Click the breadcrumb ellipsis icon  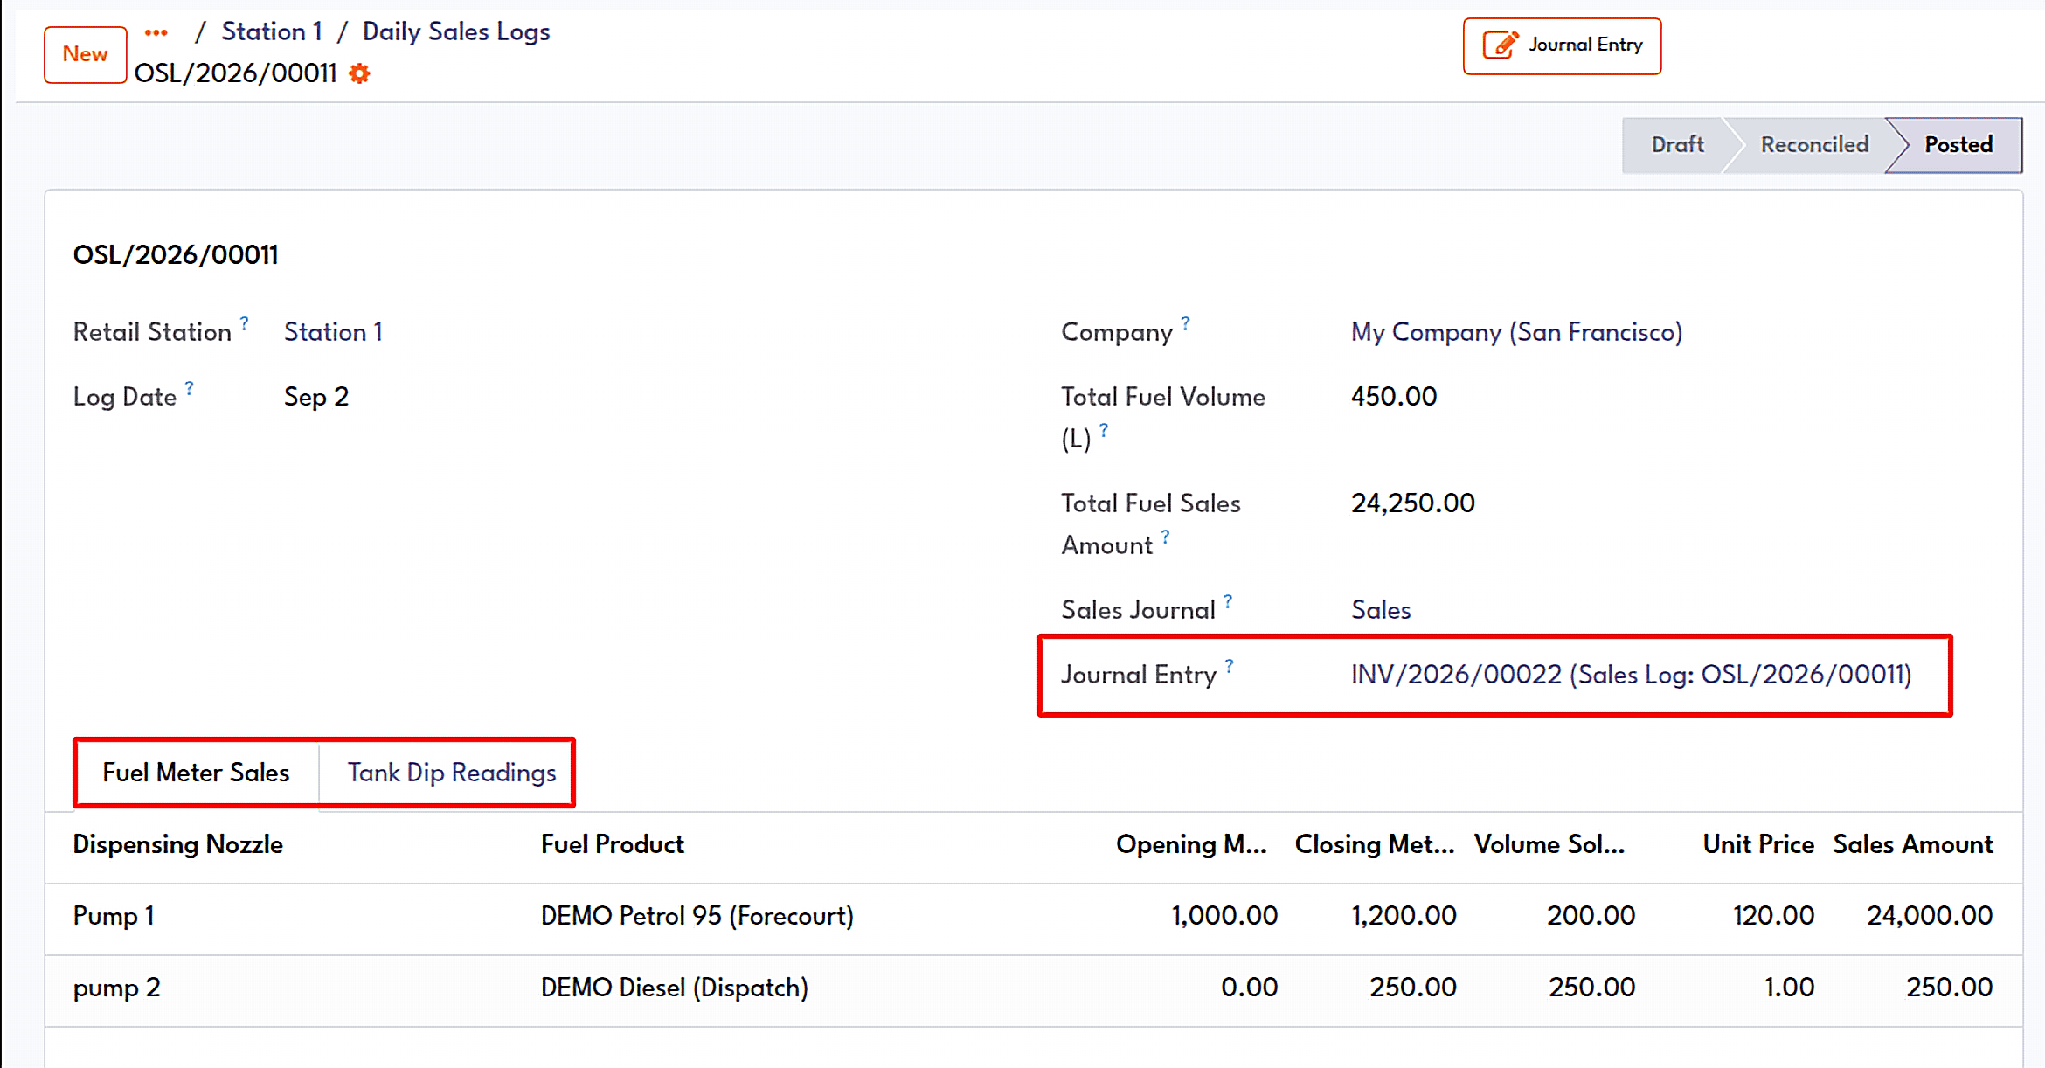156,32
